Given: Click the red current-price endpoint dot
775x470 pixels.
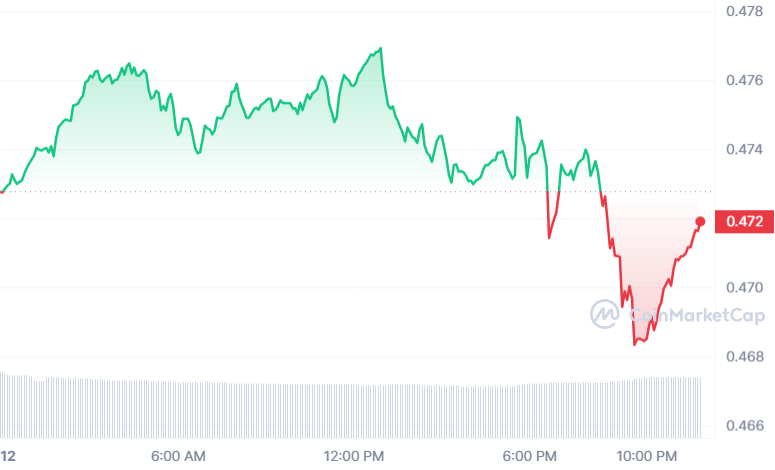Looking at the screenshot, I should pos(700,221).
